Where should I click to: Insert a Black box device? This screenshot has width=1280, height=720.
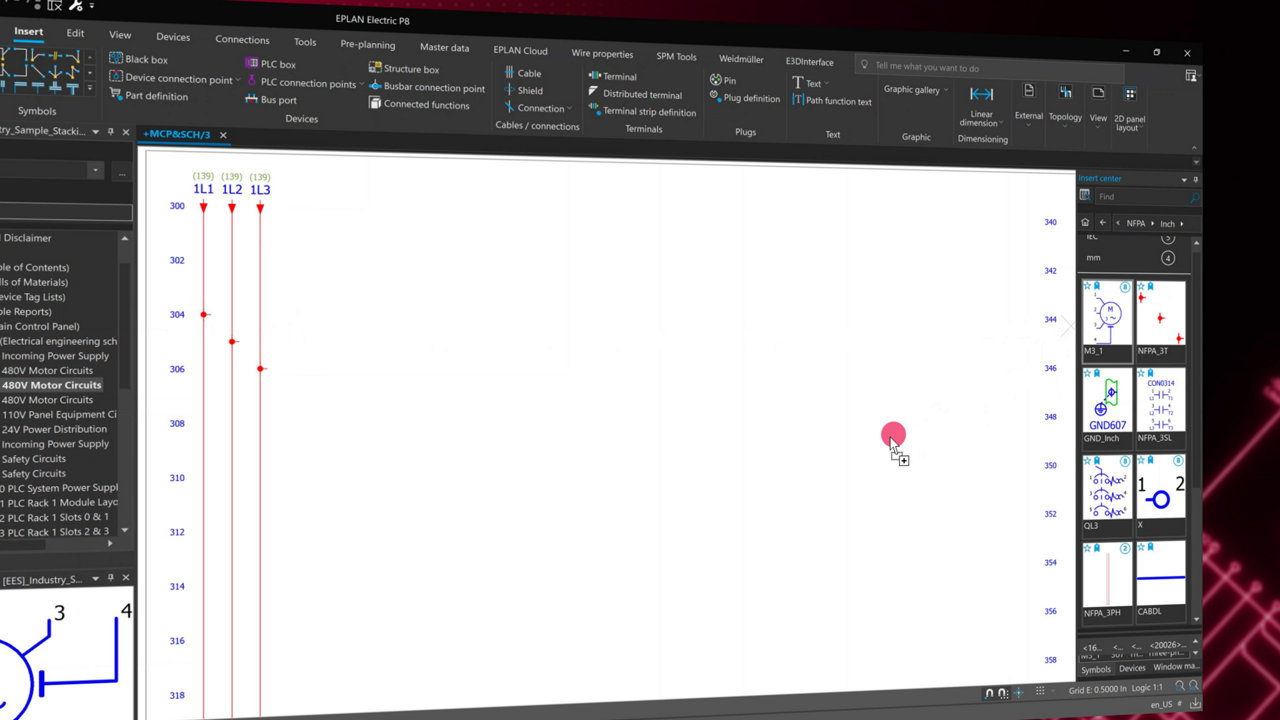point(139,59)
